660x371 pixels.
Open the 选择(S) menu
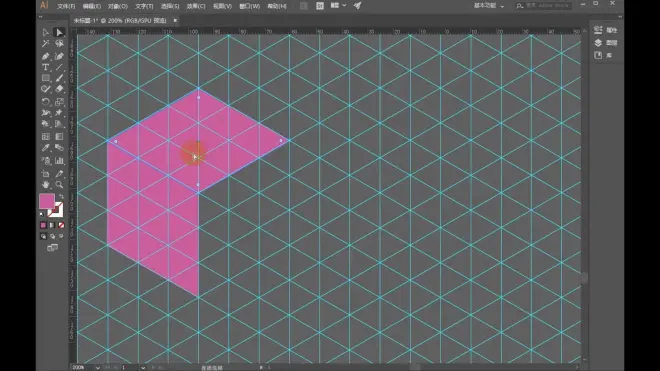[x=170, y=6]
